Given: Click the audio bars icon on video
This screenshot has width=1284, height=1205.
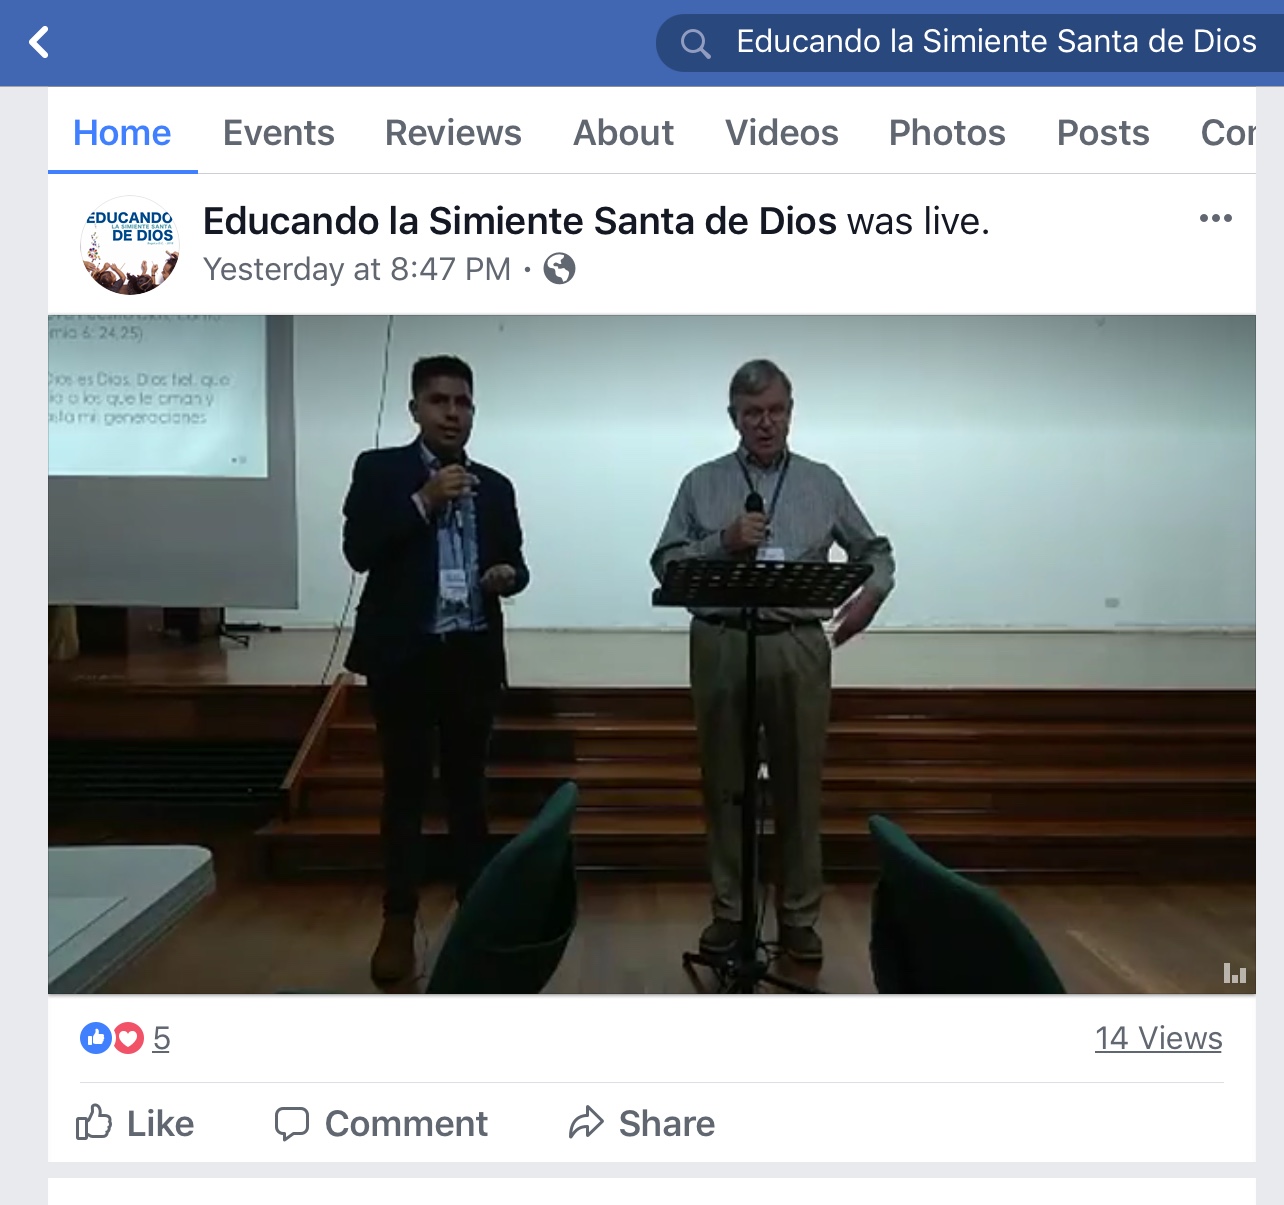Looking at the screenshot, I should tap(1235, 973).
